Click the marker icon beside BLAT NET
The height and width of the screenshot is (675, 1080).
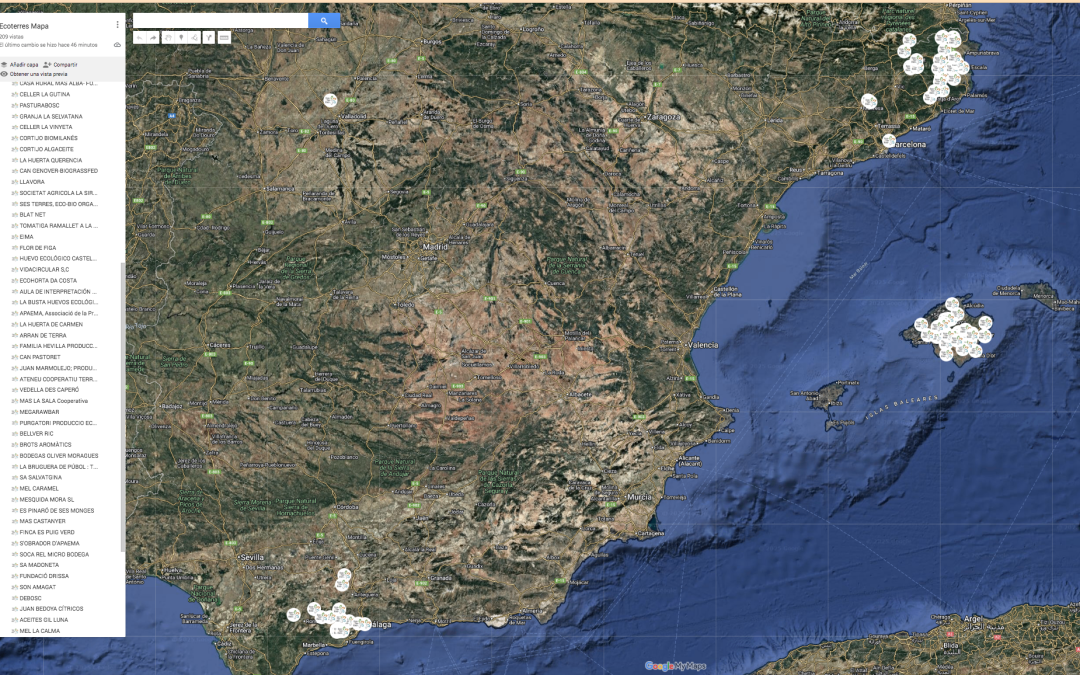pos(14,215)
